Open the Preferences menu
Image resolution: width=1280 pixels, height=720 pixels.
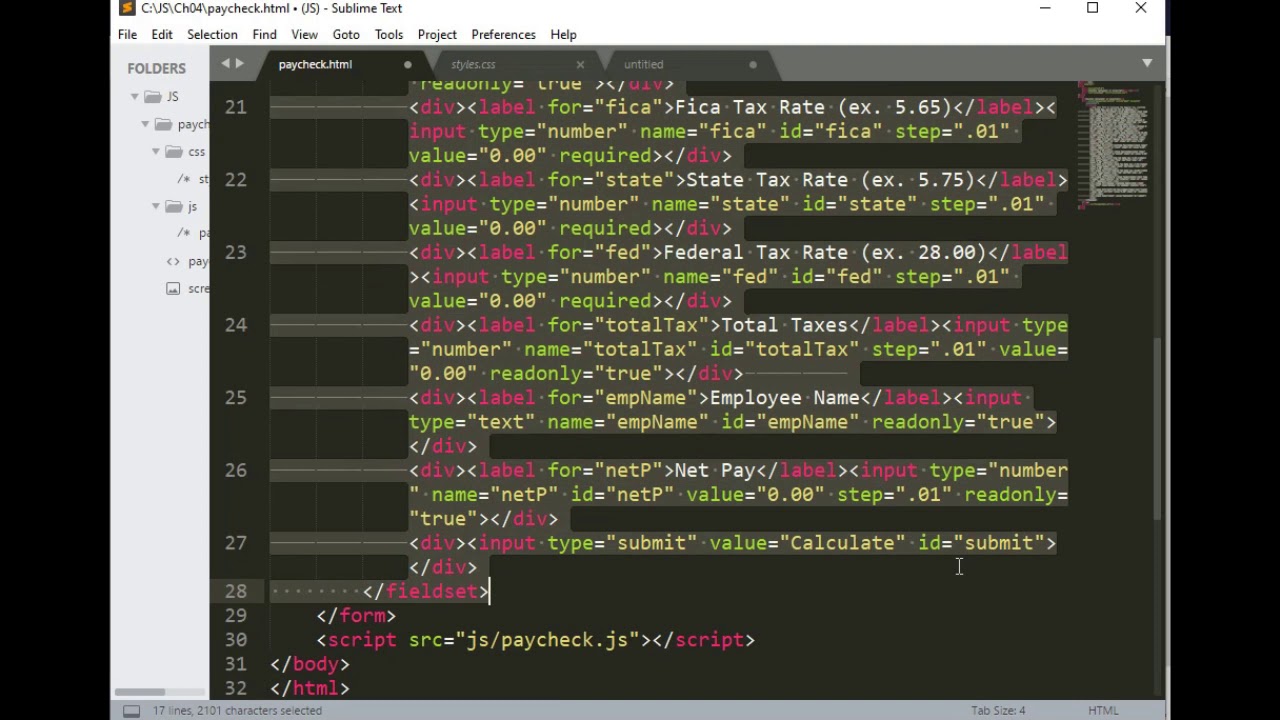503,34
